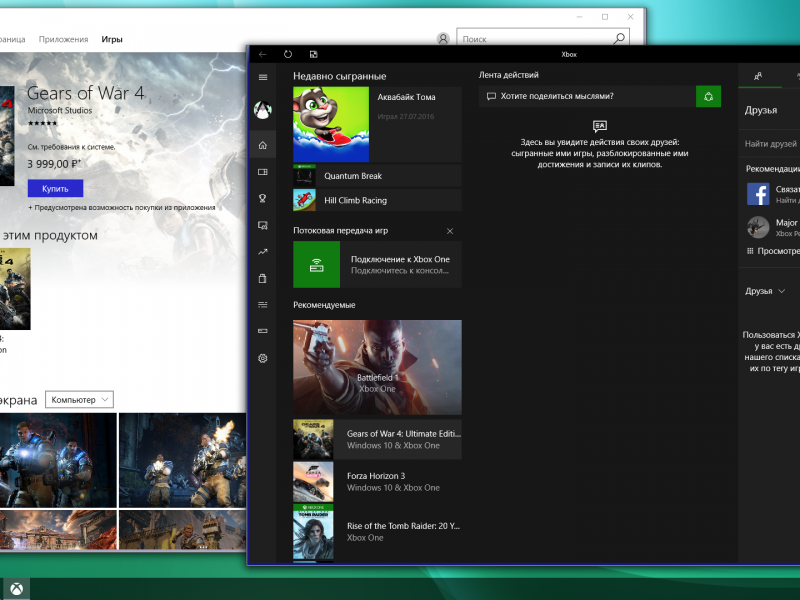Screen dimensions: 800x600
Task: Click the 'Лента действий' heading
Action: (508, 75)
